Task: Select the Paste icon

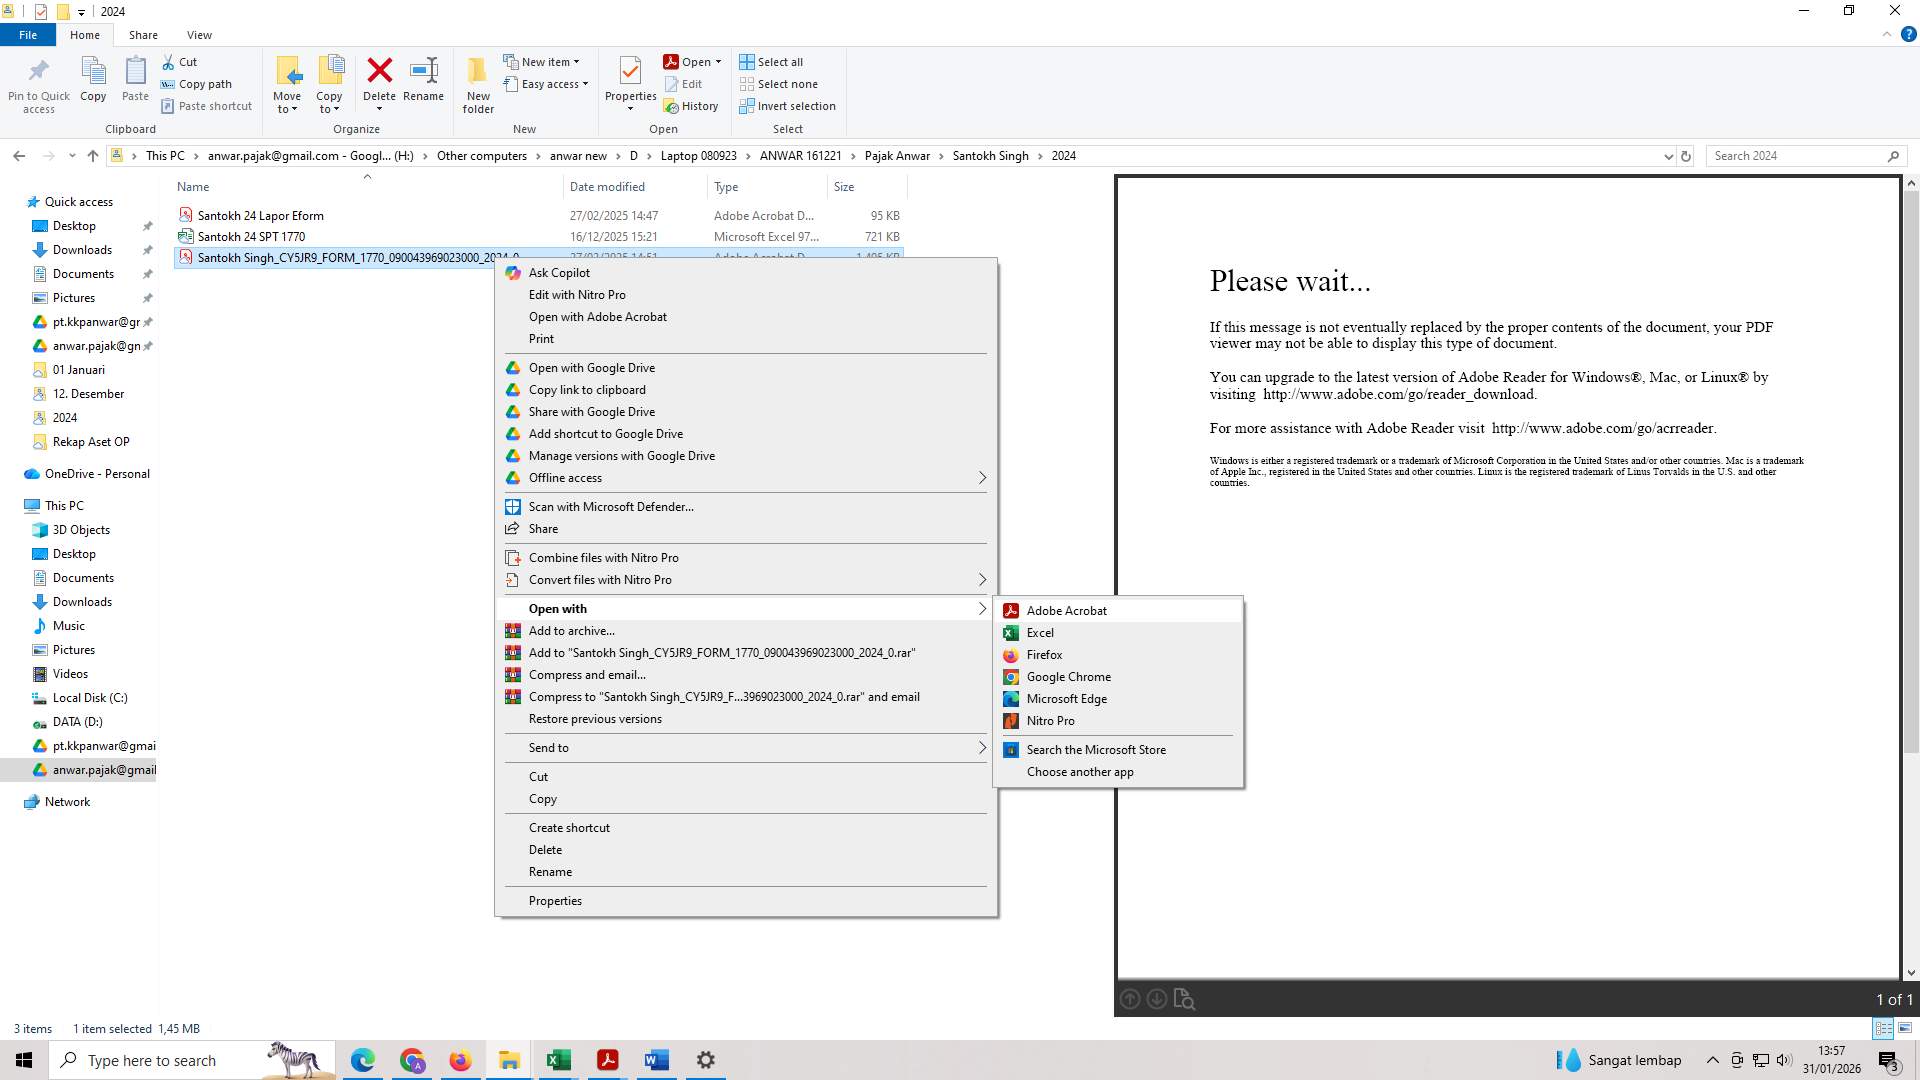Action: 134,80
